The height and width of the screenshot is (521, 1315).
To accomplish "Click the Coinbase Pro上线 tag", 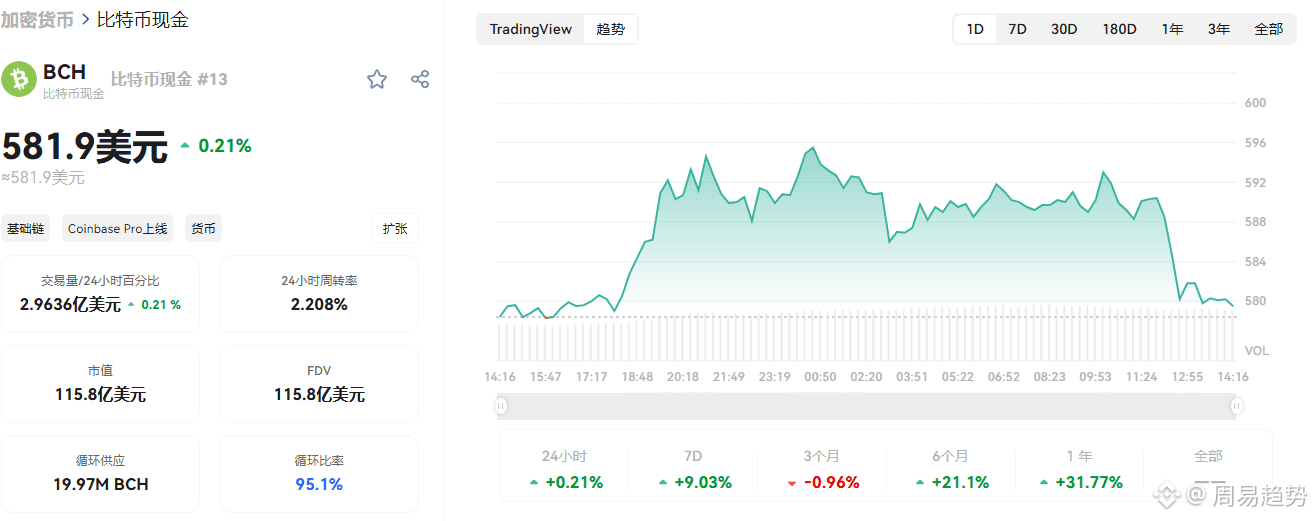I will [117, 228].
